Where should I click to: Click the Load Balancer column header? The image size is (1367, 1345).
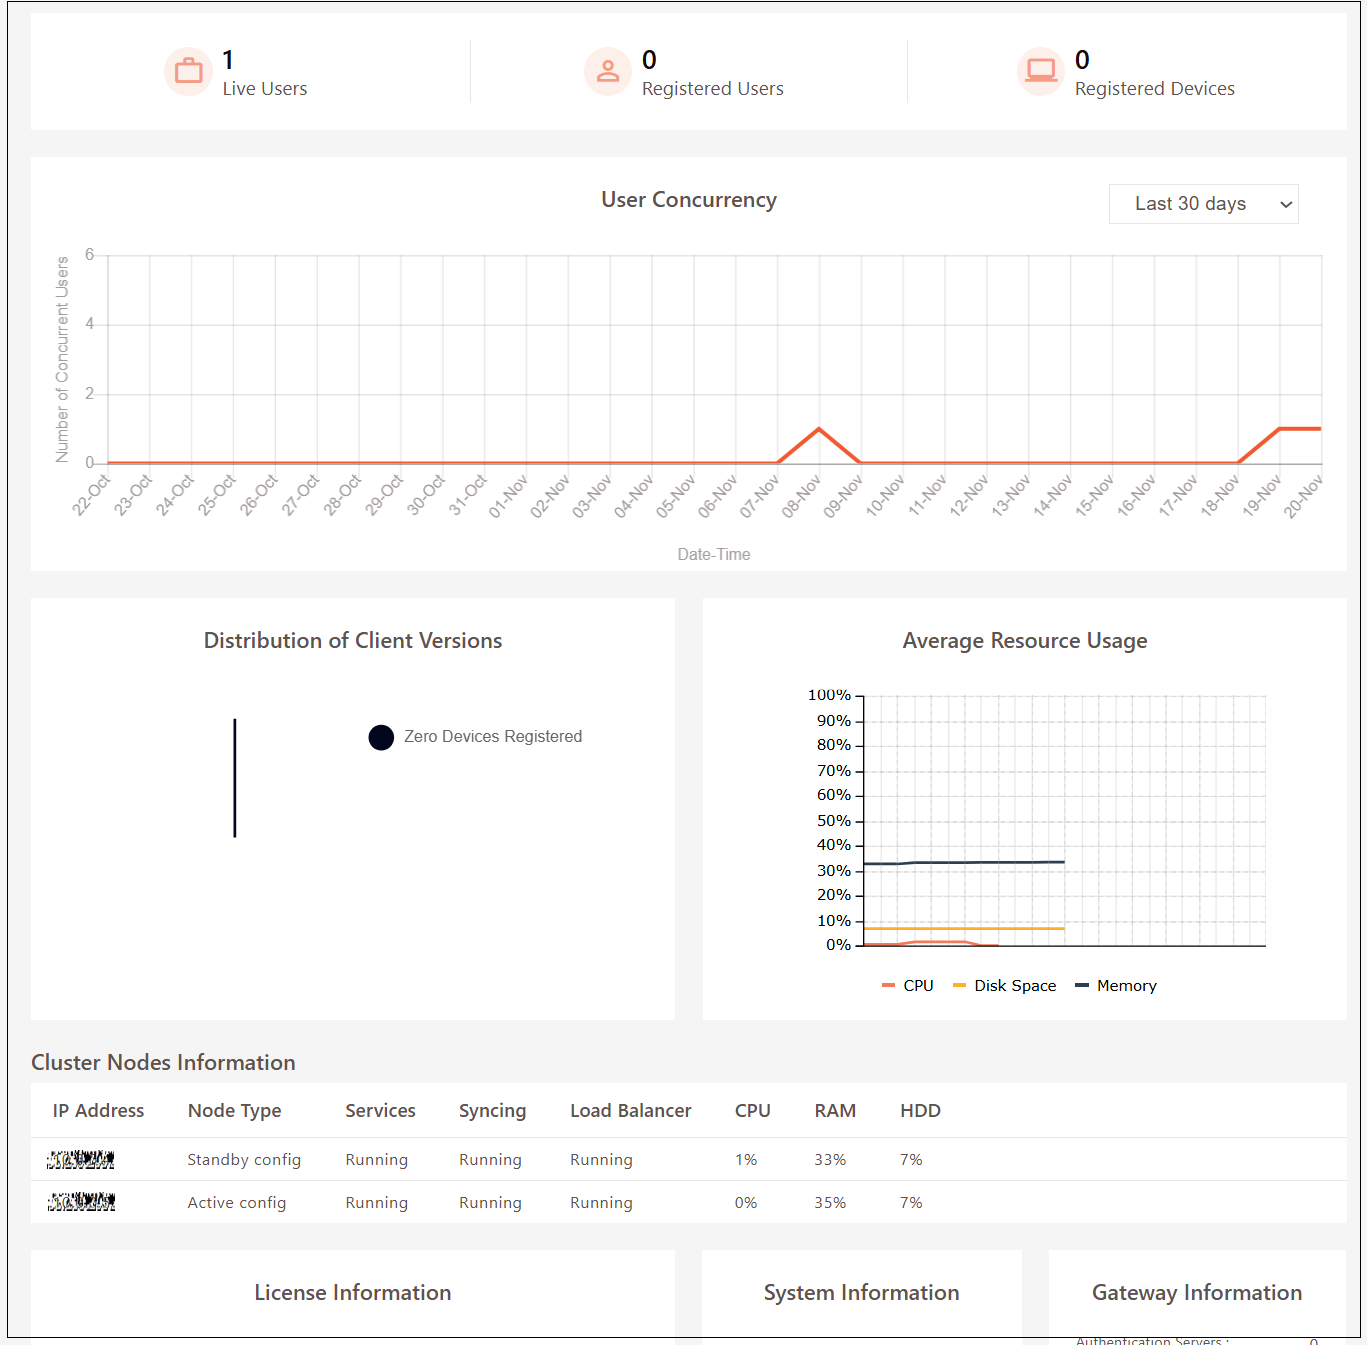[630, 1111]
